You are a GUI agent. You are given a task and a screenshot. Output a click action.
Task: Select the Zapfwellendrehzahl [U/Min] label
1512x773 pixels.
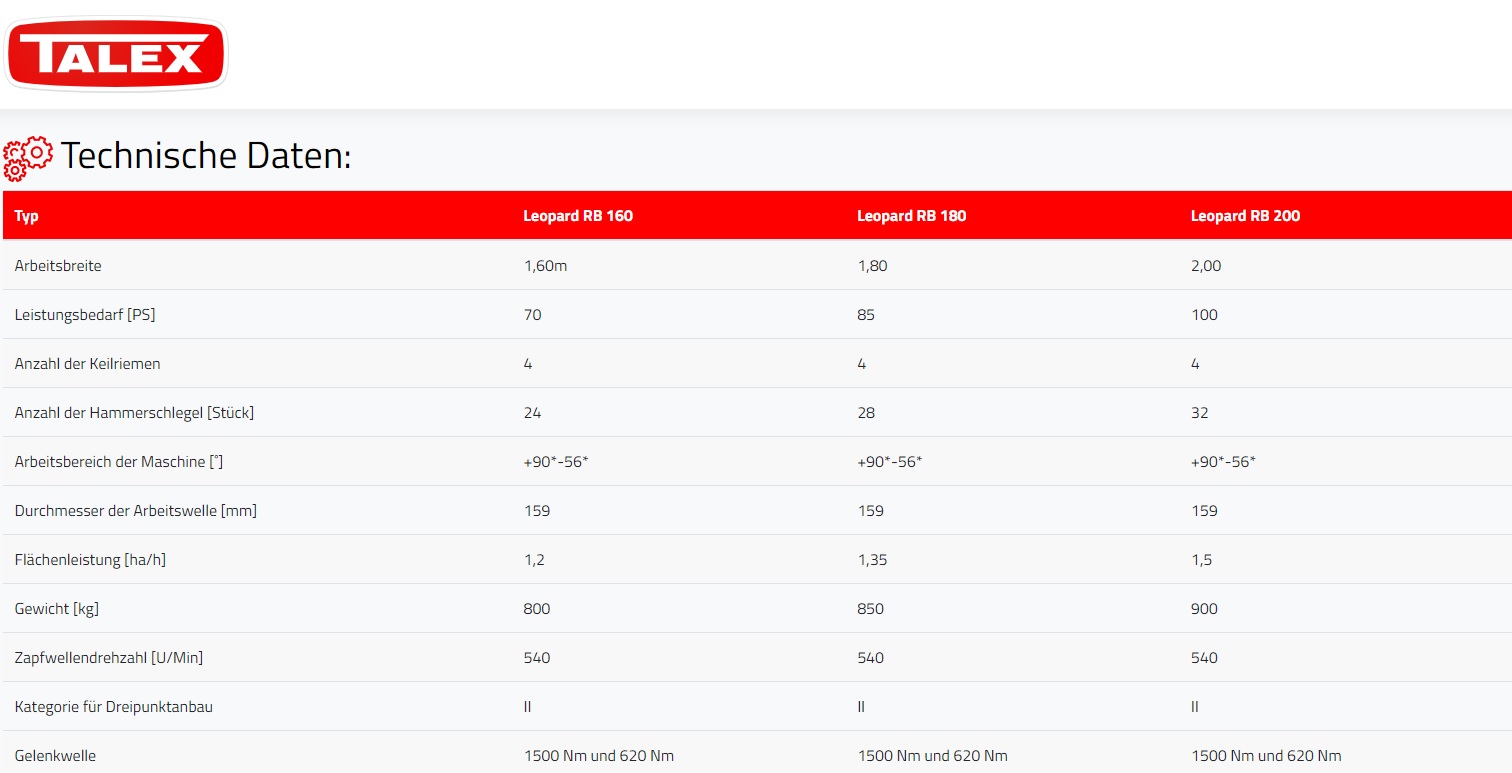coord(109,658)
